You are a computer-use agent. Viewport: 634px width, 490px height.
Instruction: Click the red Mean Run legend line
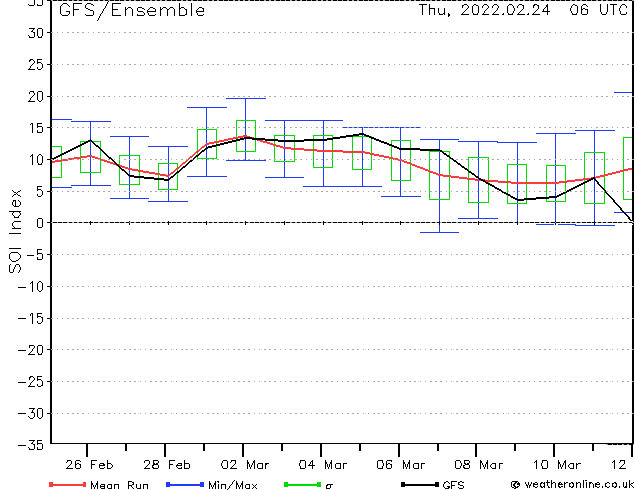[68, 484]
